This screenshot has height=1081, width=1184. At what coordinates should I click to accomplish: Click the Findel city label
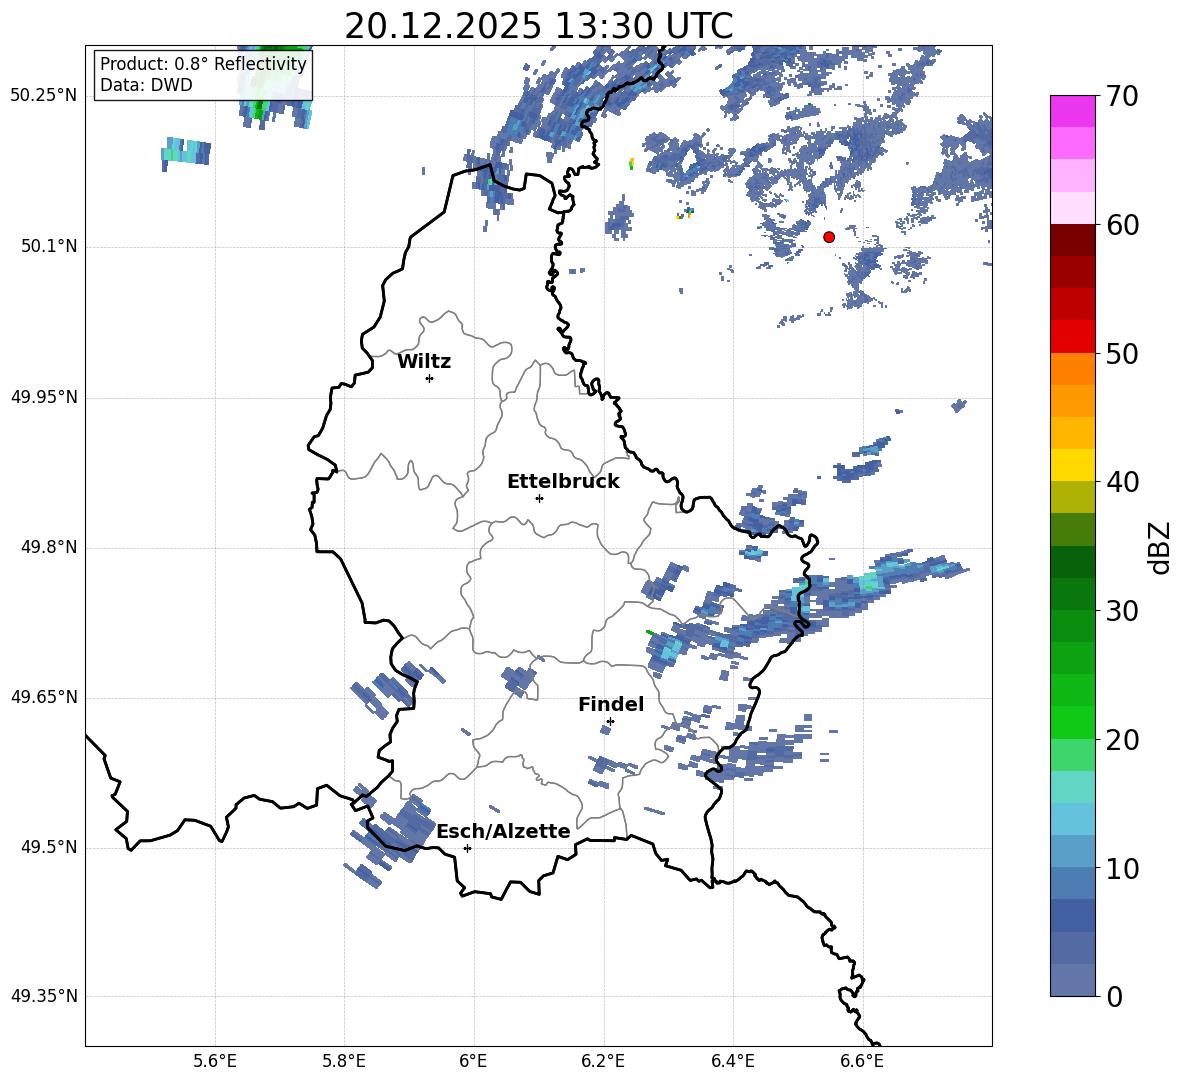click(x=611, y=704)
